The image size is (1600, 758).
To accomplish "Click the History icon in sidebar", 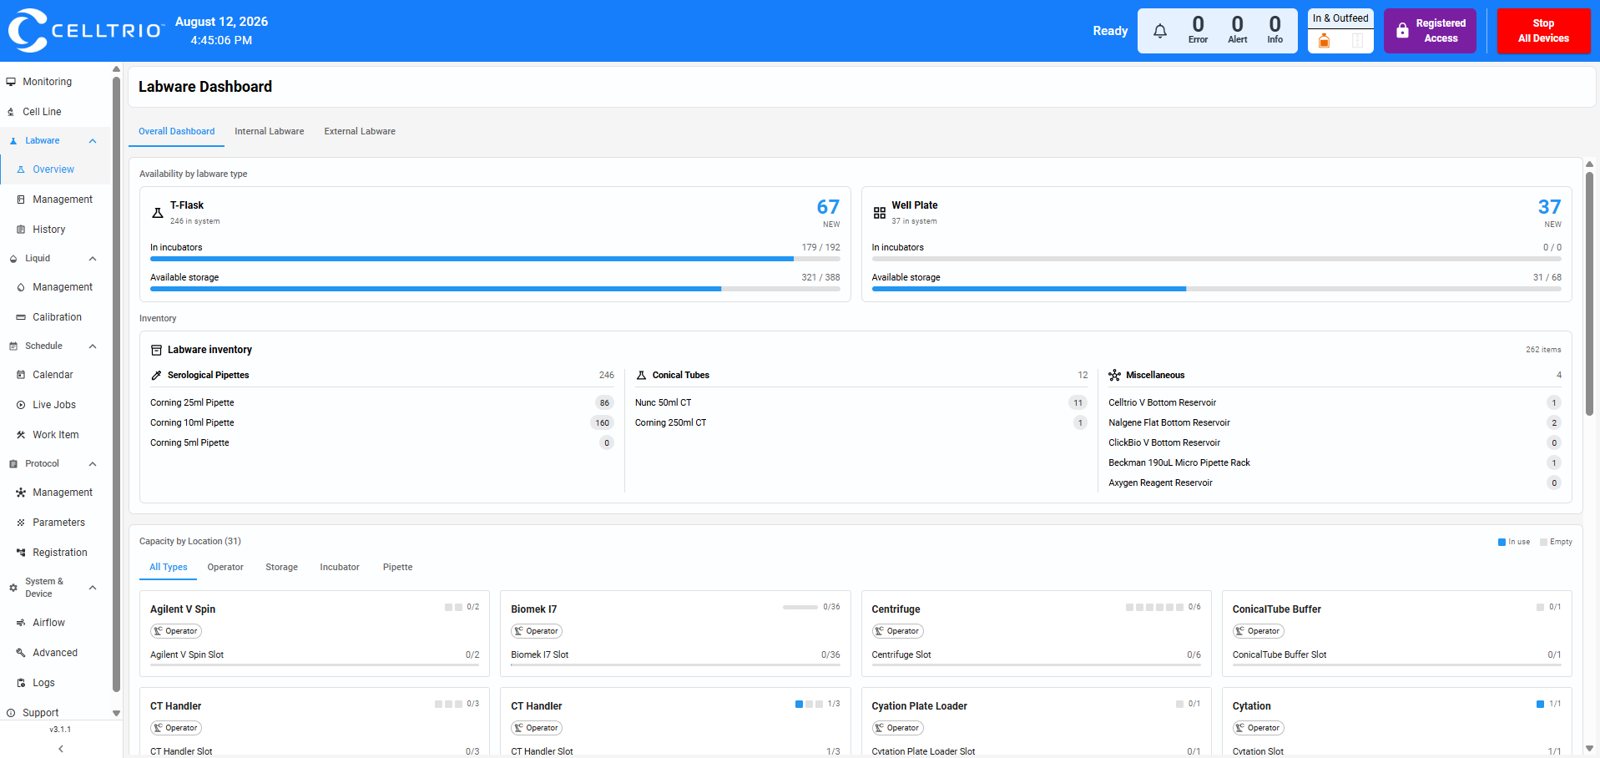I will click(21, 230).
